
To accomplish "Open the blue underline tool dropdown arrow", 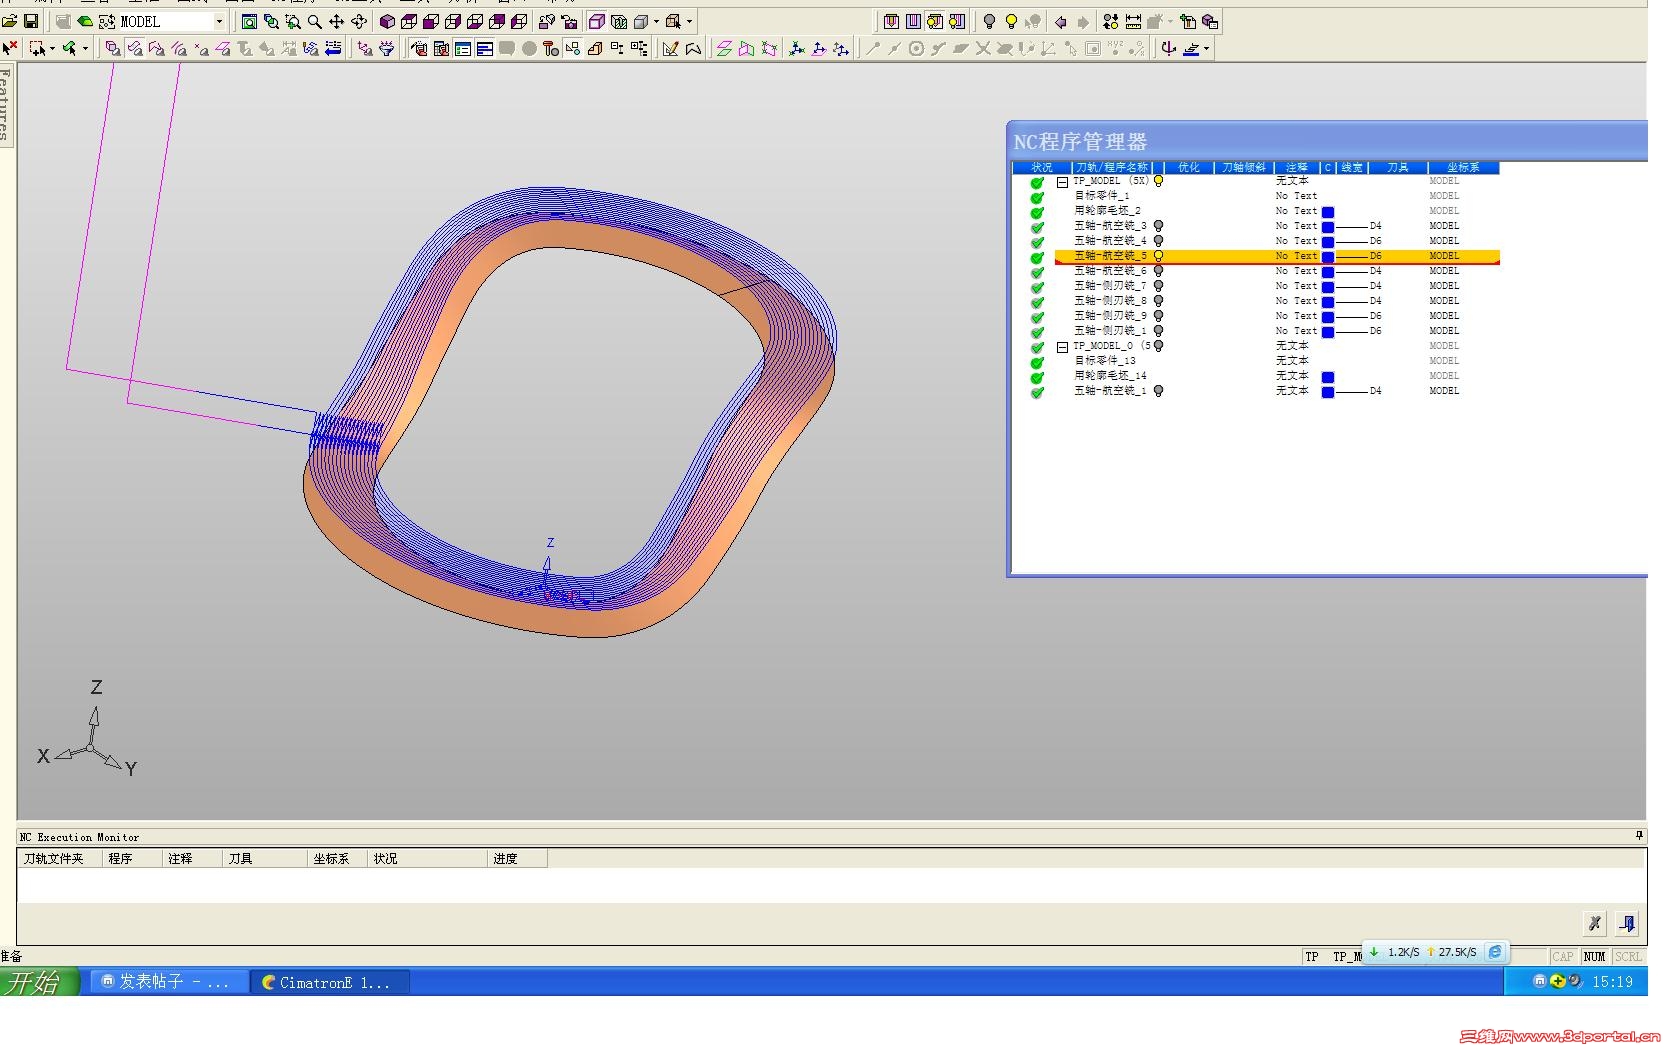I will tap(1206, 48).
